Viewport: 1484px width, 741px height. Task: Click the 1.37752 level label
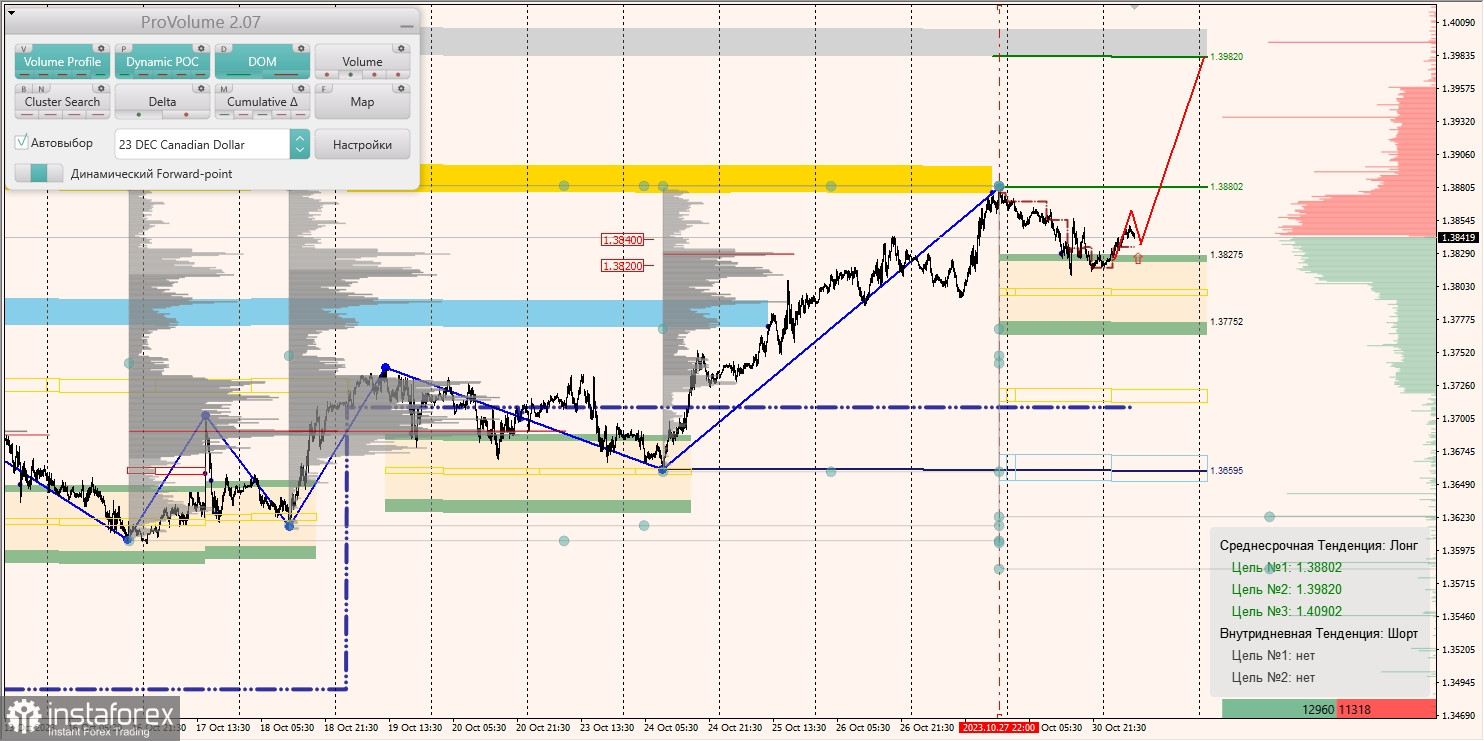point(1226,322)
